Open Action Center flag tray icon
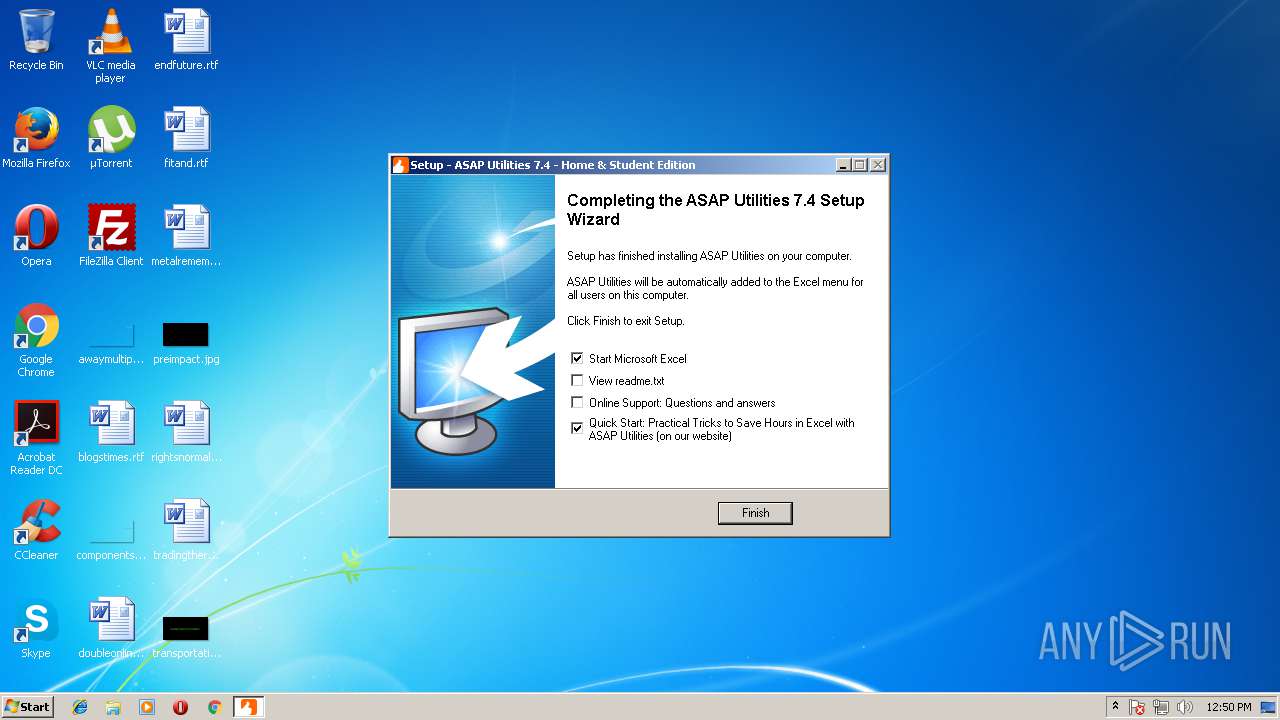 [x=1137, y=707]
